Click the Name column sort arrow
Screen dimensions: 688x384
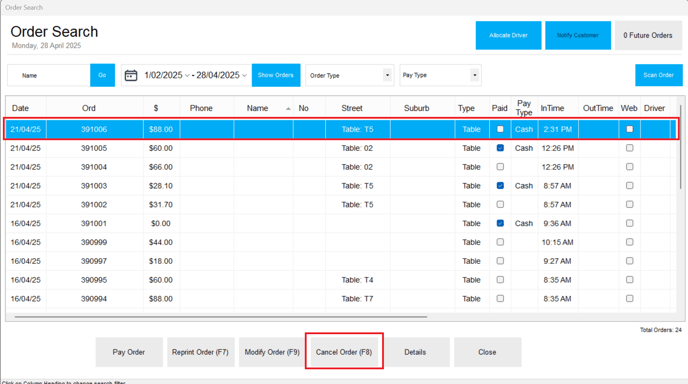[x=288, y=109]
